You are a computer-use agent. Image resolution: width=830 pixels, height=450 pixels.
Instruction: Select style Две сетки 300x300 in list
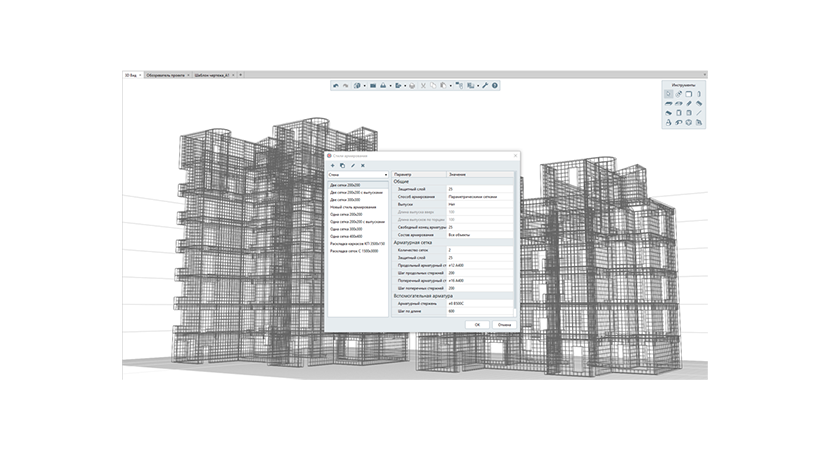pyautogui.click(x=345, y=200)
